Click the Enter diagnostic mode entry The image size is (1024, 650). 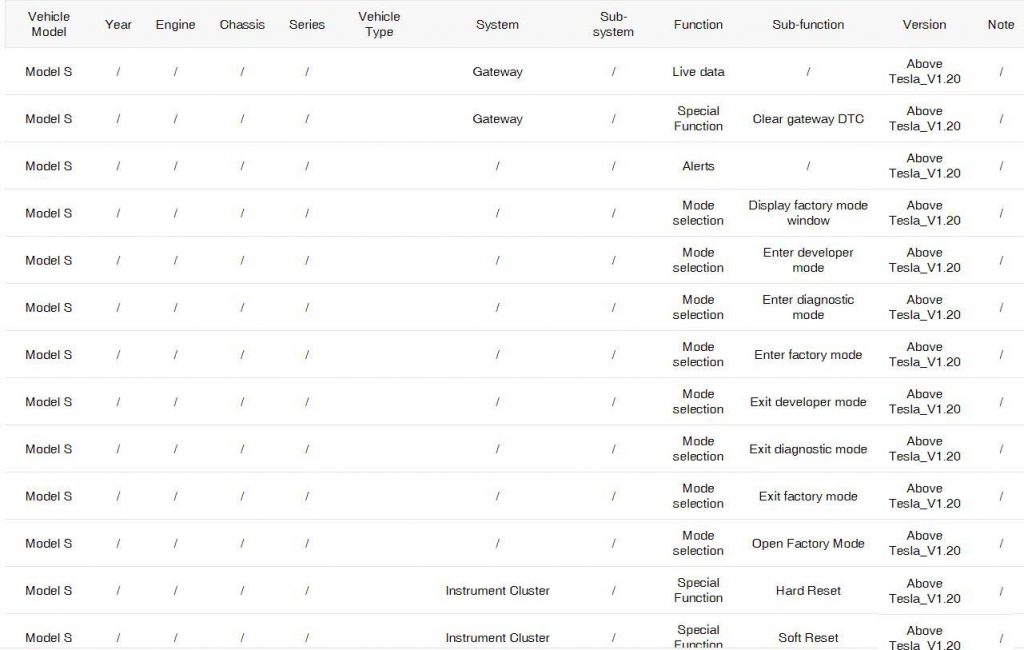pos(808,307)
